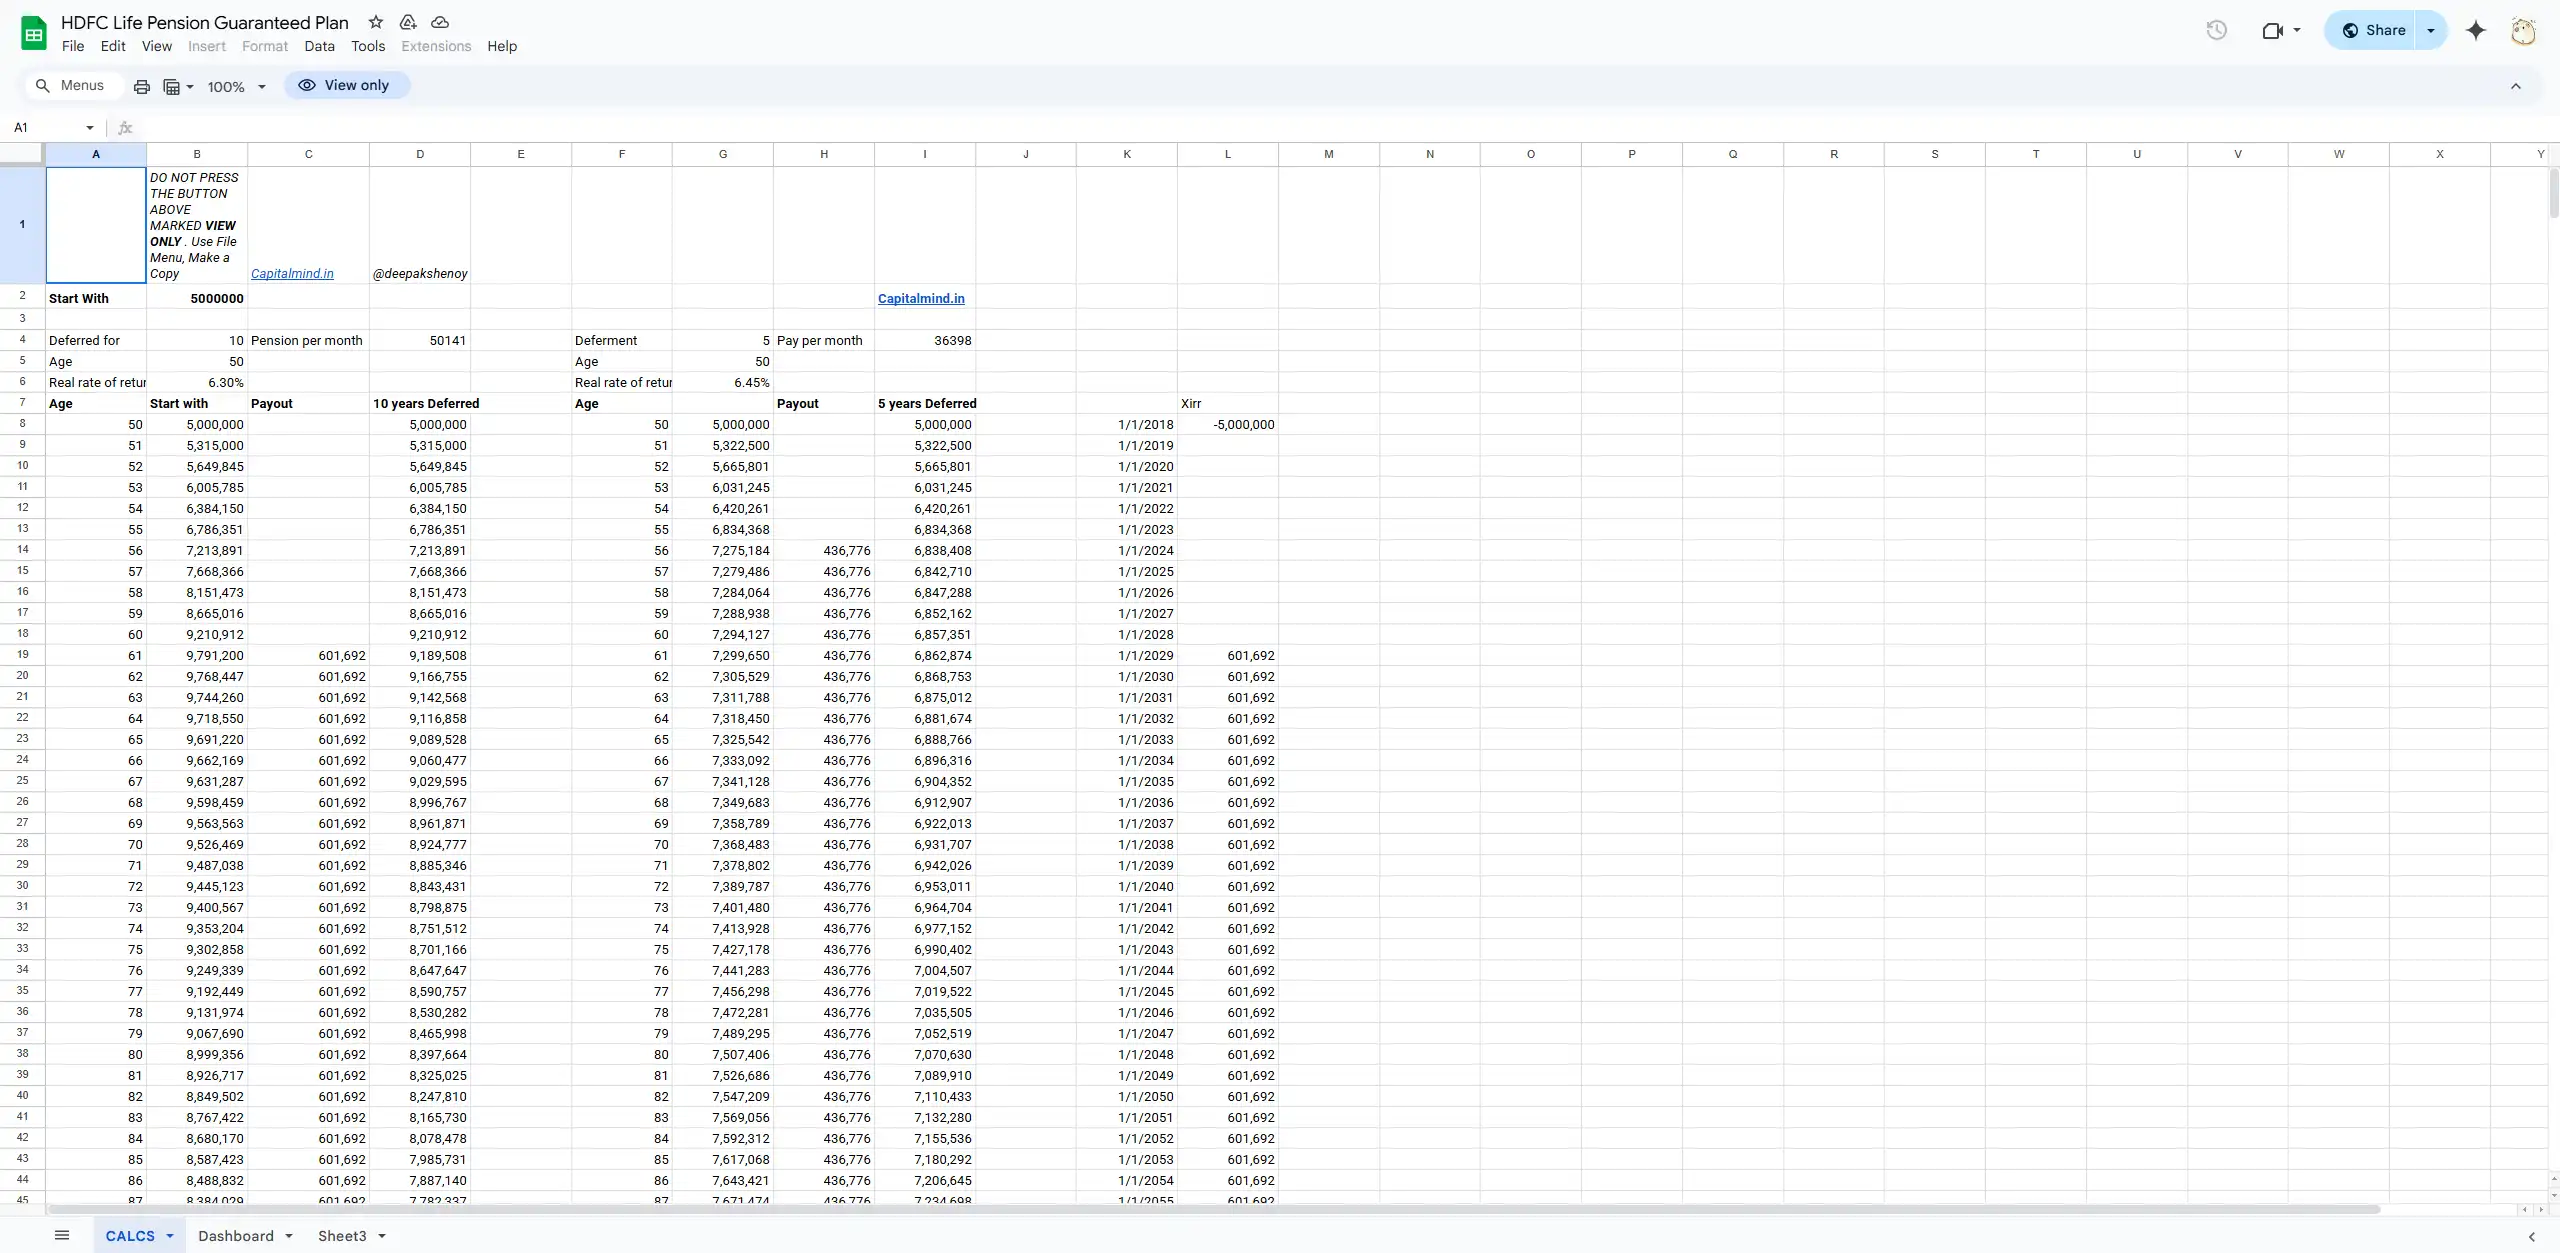This screenshot has height=1253, width=2560.
Task: Open the Dashboard tab menu arrow
Action: (x=289, y=1236)
